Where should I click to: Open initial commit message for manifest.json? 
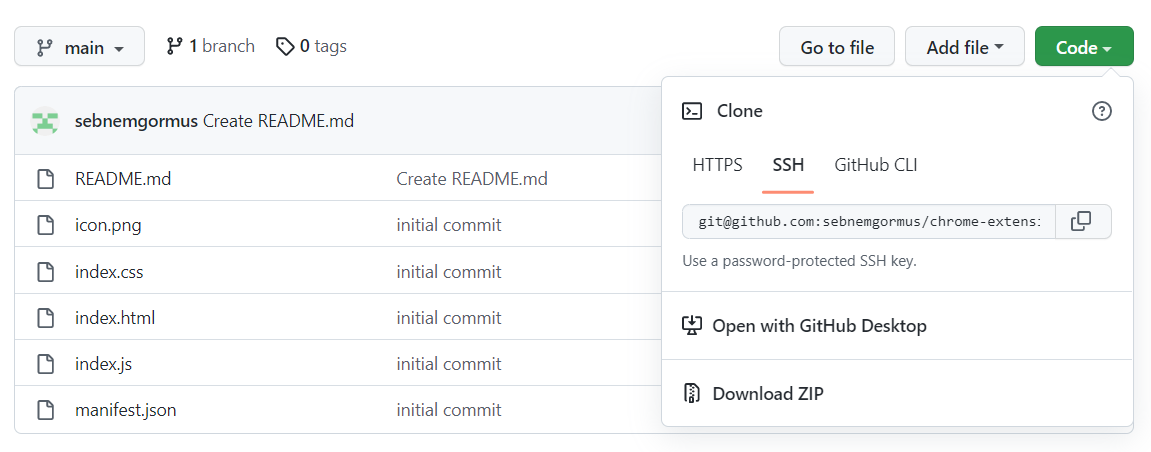[x=449, y=409]
